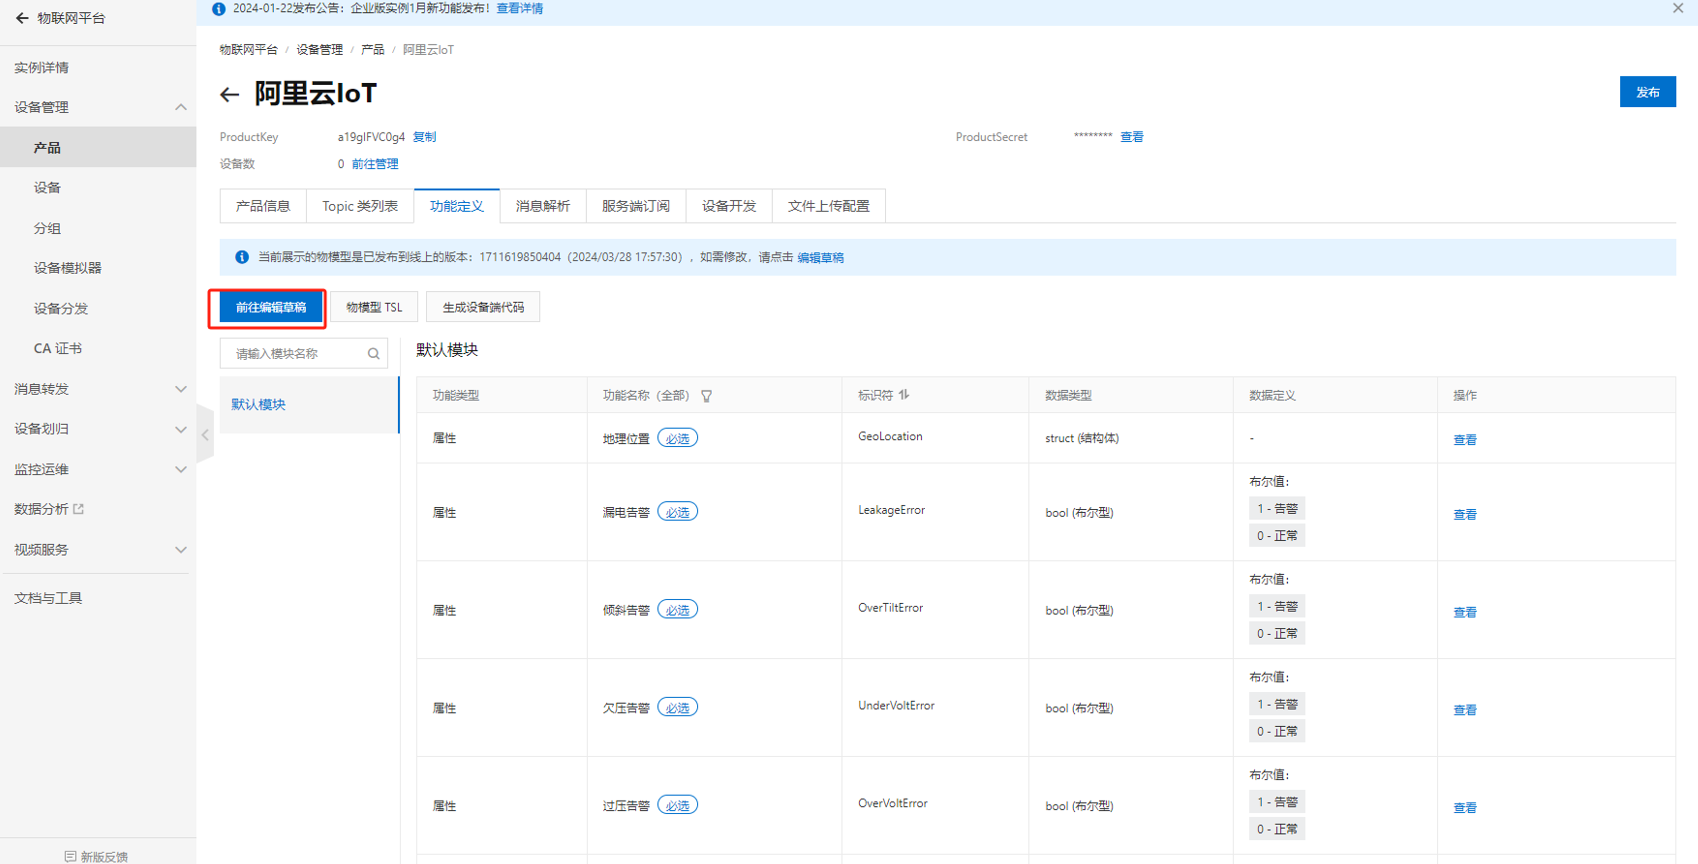Click 产品 breadcrumb link
Viewport: 1698px width, 864px height.
(x=373, y=50)
